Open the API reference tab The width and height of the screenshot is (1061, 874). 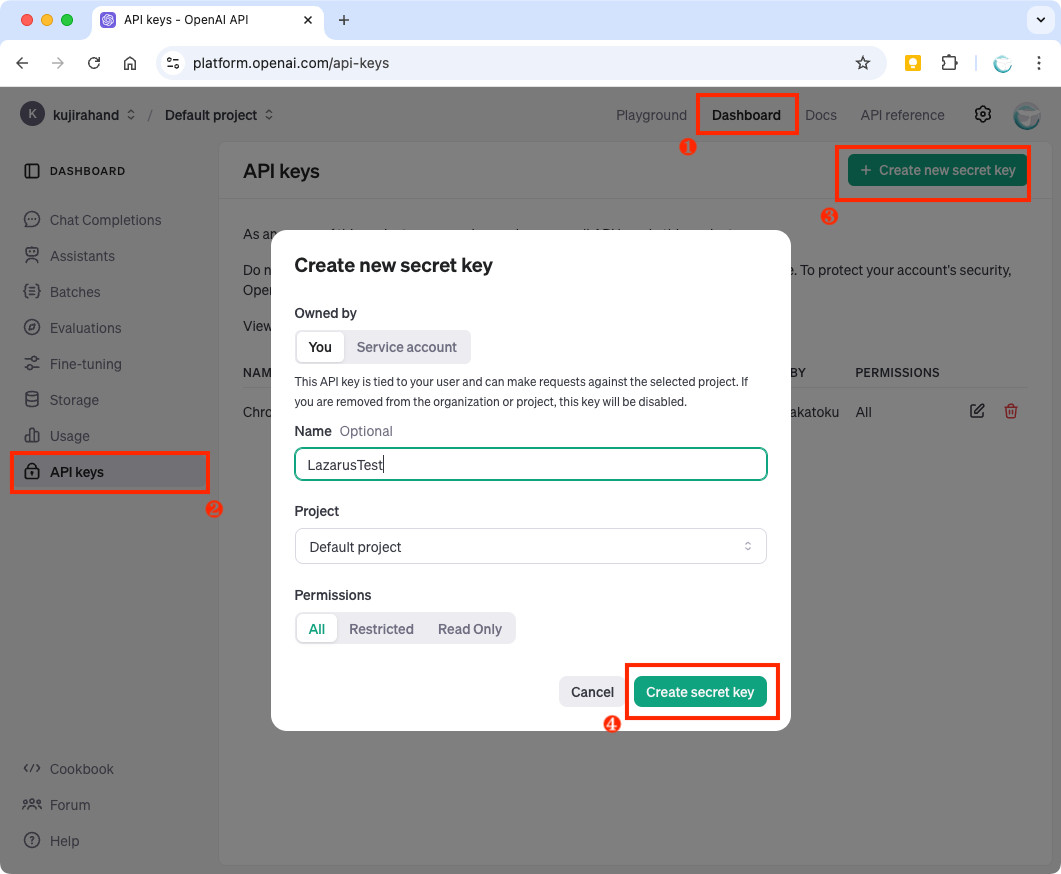coord(902,115)
